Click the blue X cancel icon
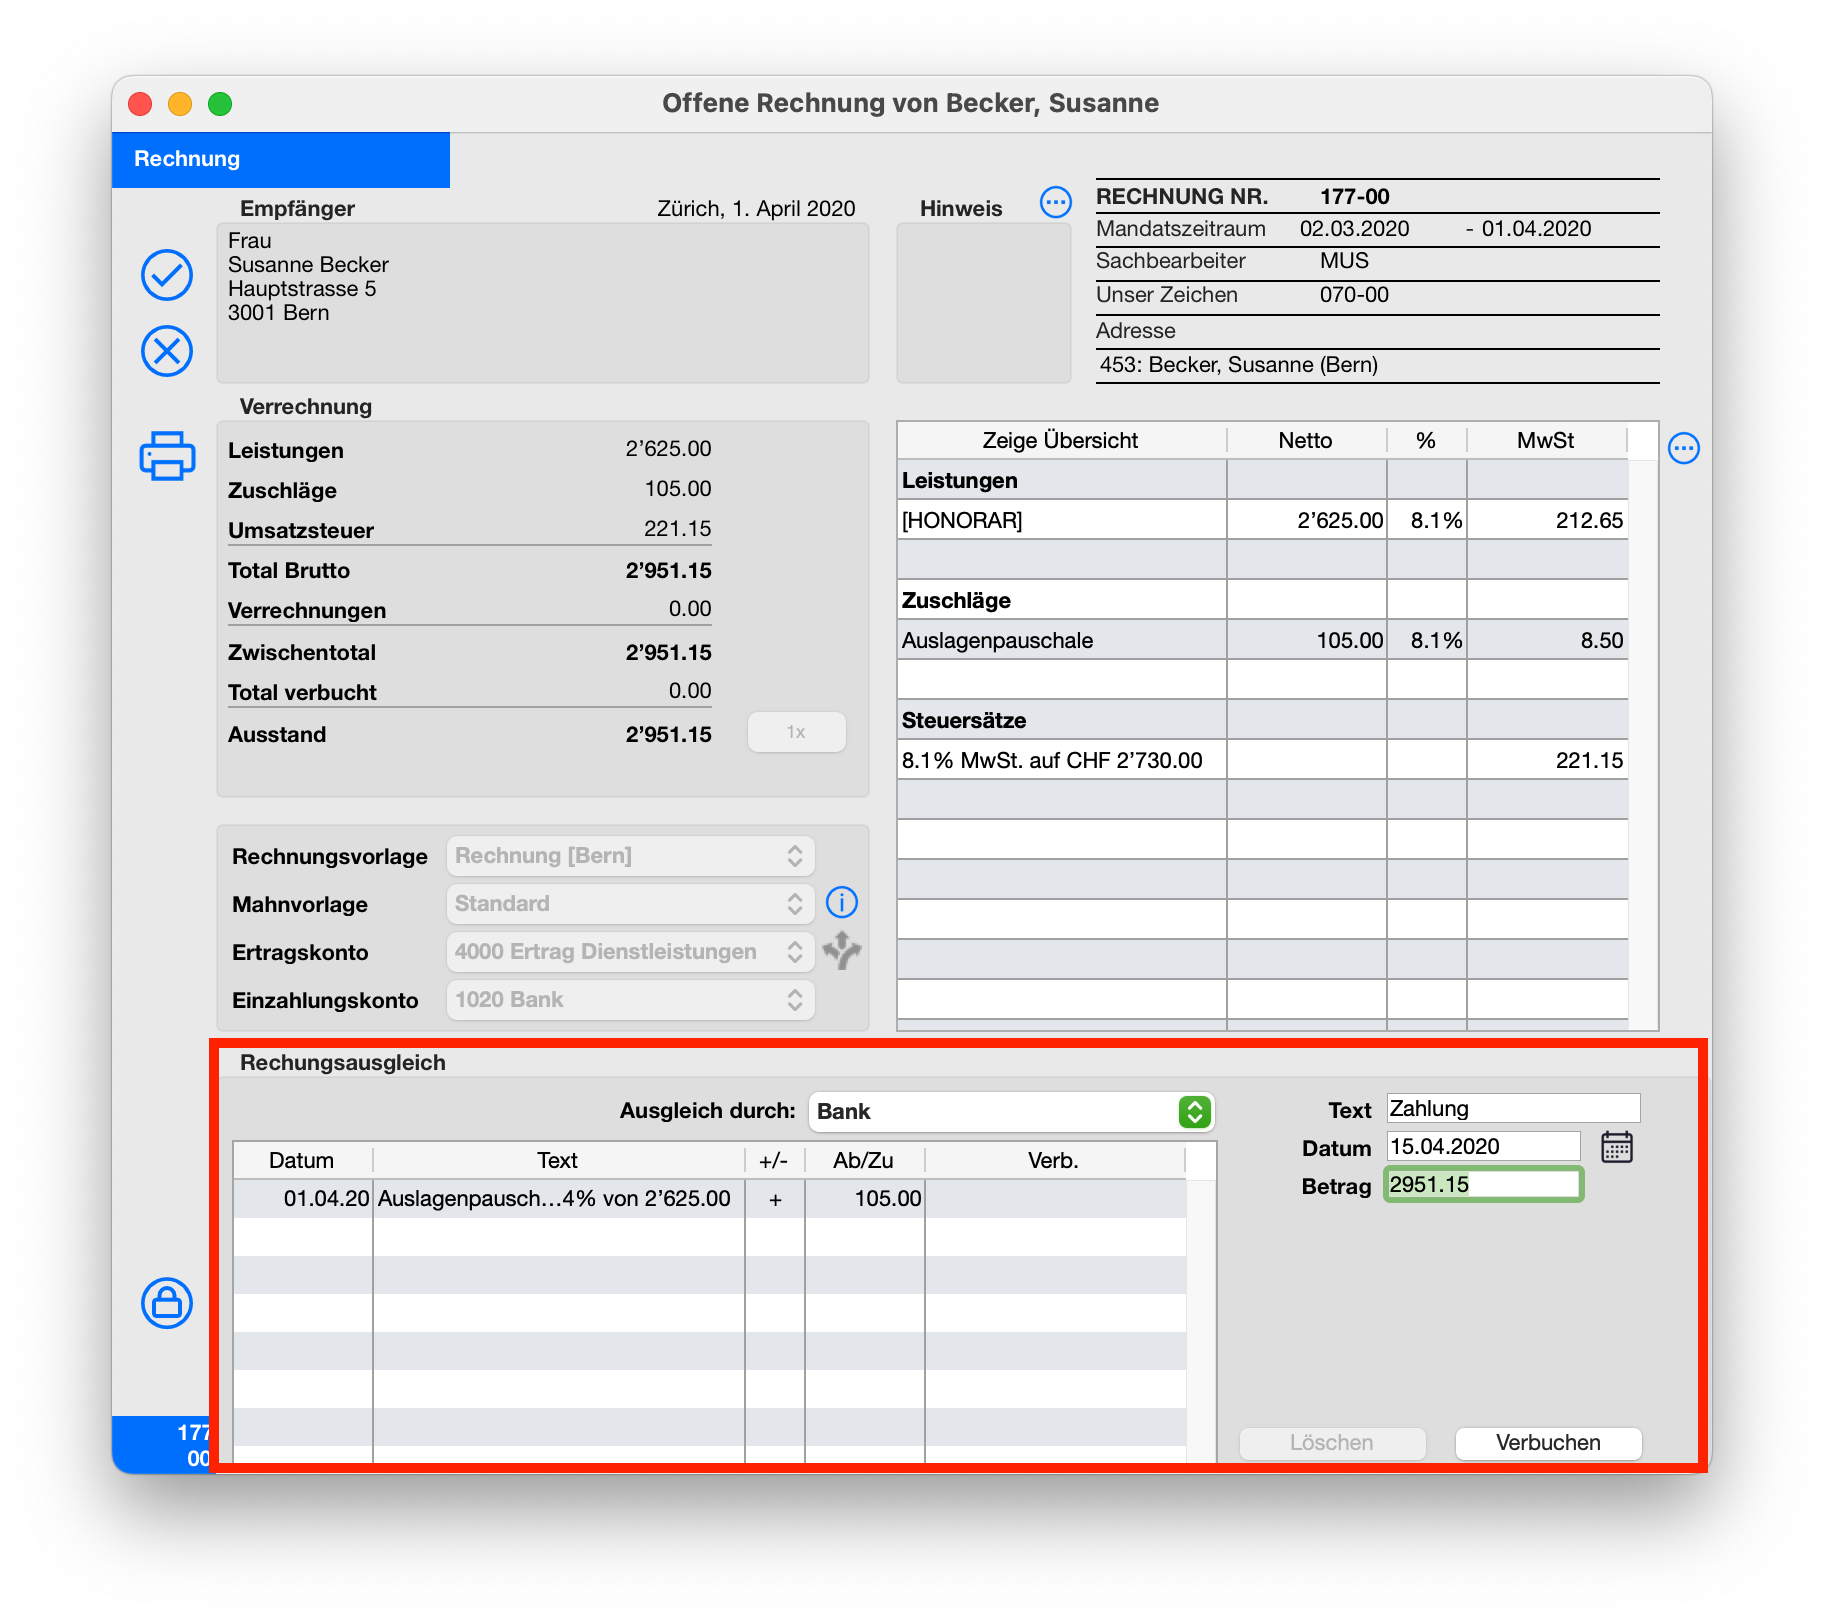Viewport: 1824px width, 1622px height. click(166, 351)
